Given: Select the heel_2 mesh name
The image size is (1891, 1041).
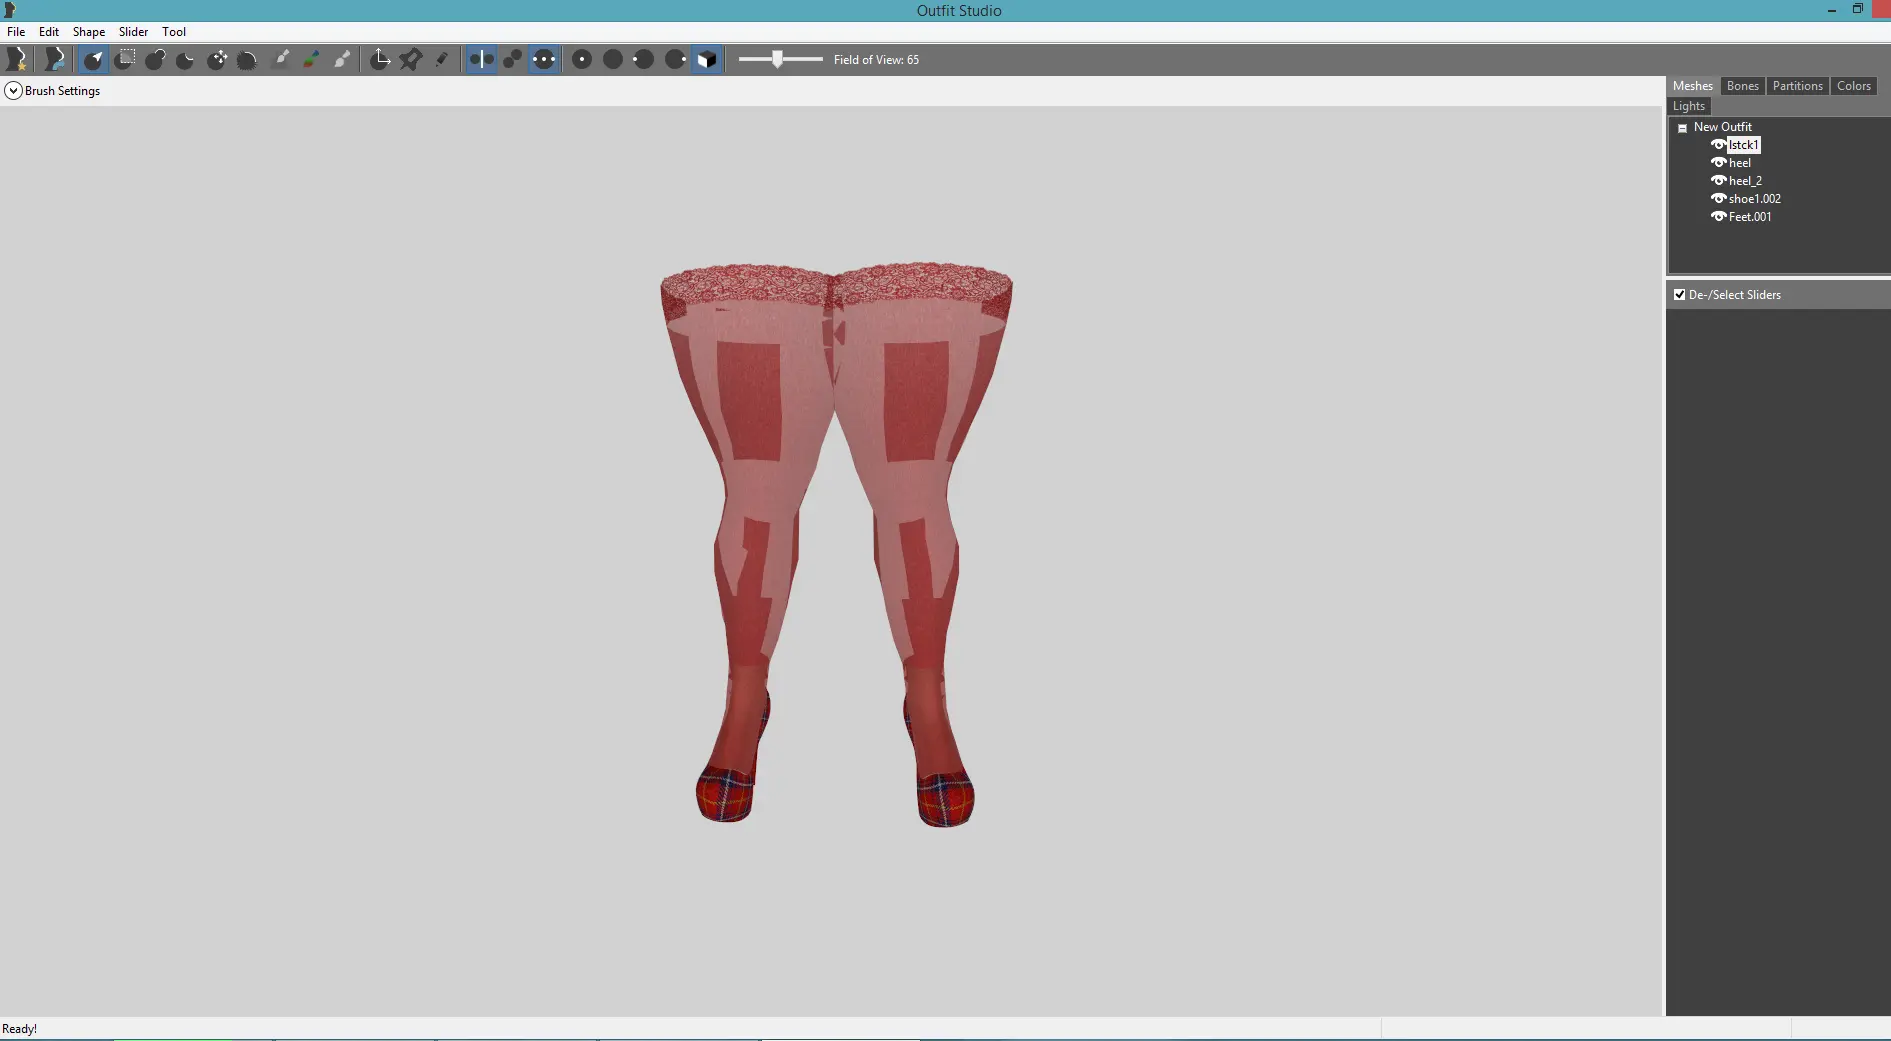Looking at the screenshot, I should [x=1745, y=181].
